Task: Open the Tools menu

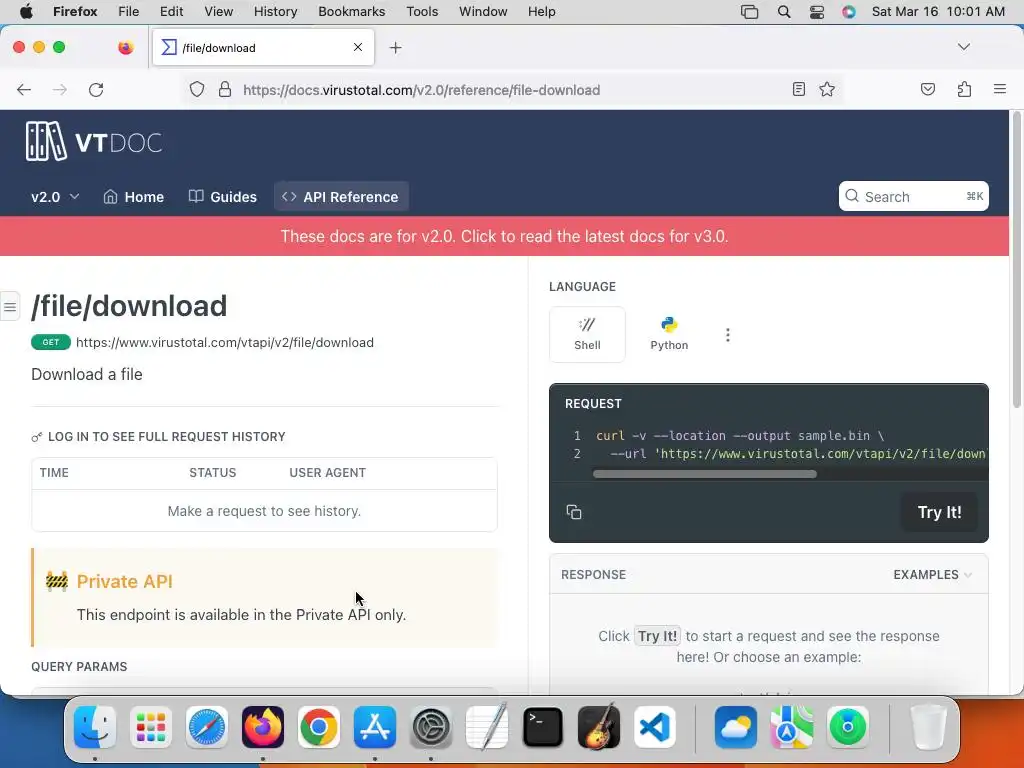Action: [x=422, y=12]
